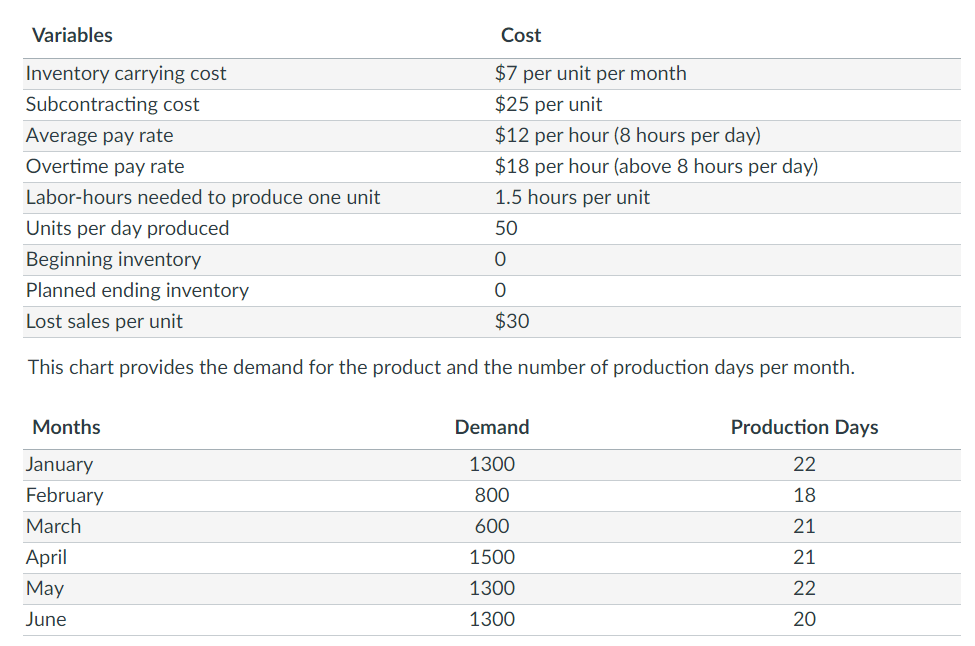Click the Production Days column header
The image size is (975, 646).
coord(804,427)
